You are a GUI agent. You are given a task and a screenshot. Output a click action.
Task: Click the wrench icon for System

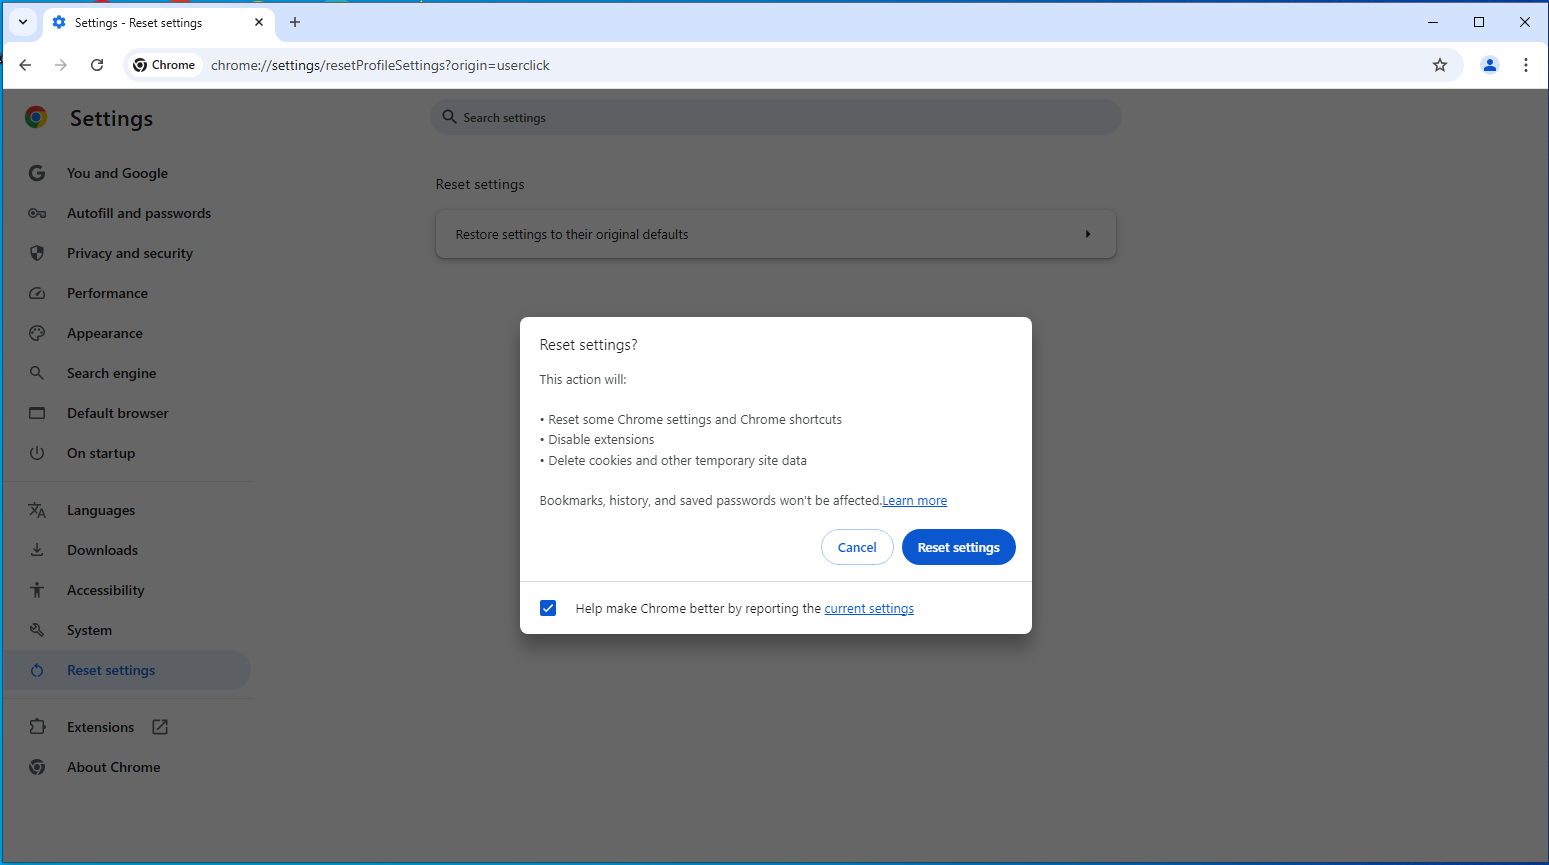click(x=37, y=630)
